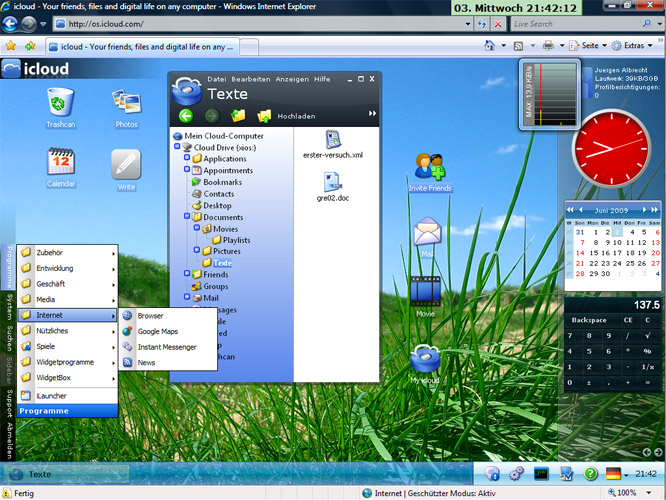Select June 15 in calendar widget
Viewport: 666px width, 500px height.
pos(594,253)
